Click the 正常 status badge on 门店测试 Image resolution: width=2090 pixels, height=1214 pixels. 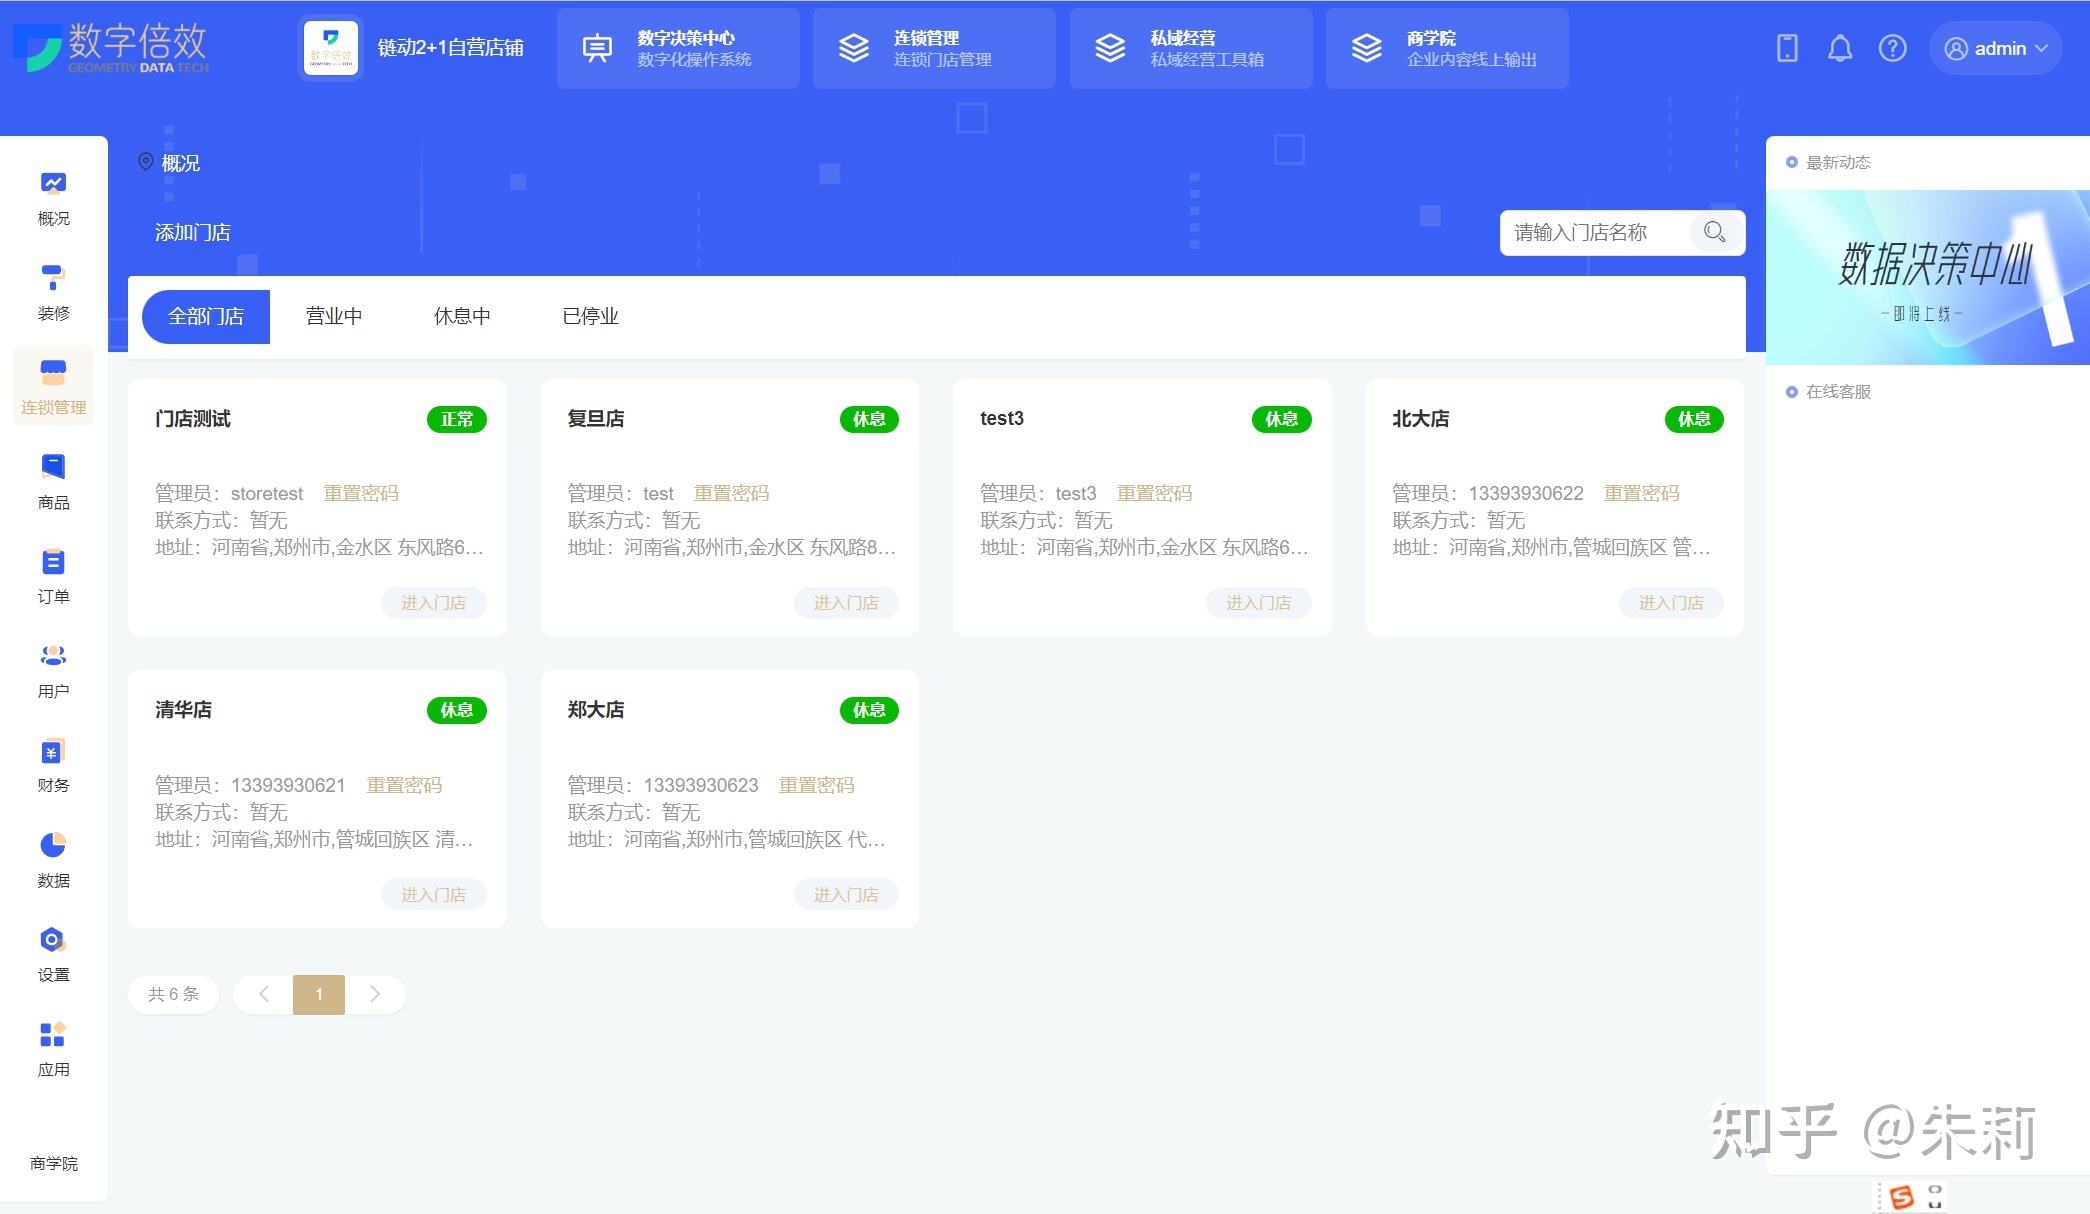click(x=457, y=419)
